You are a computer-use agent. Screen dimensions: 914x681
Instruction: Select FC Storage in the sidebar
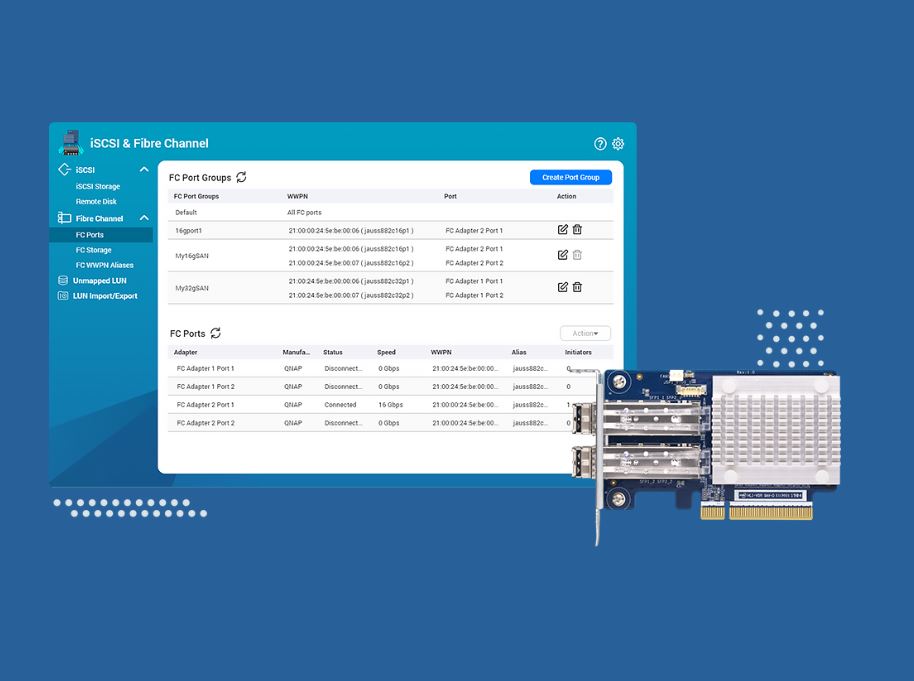[x=94, y=250]
